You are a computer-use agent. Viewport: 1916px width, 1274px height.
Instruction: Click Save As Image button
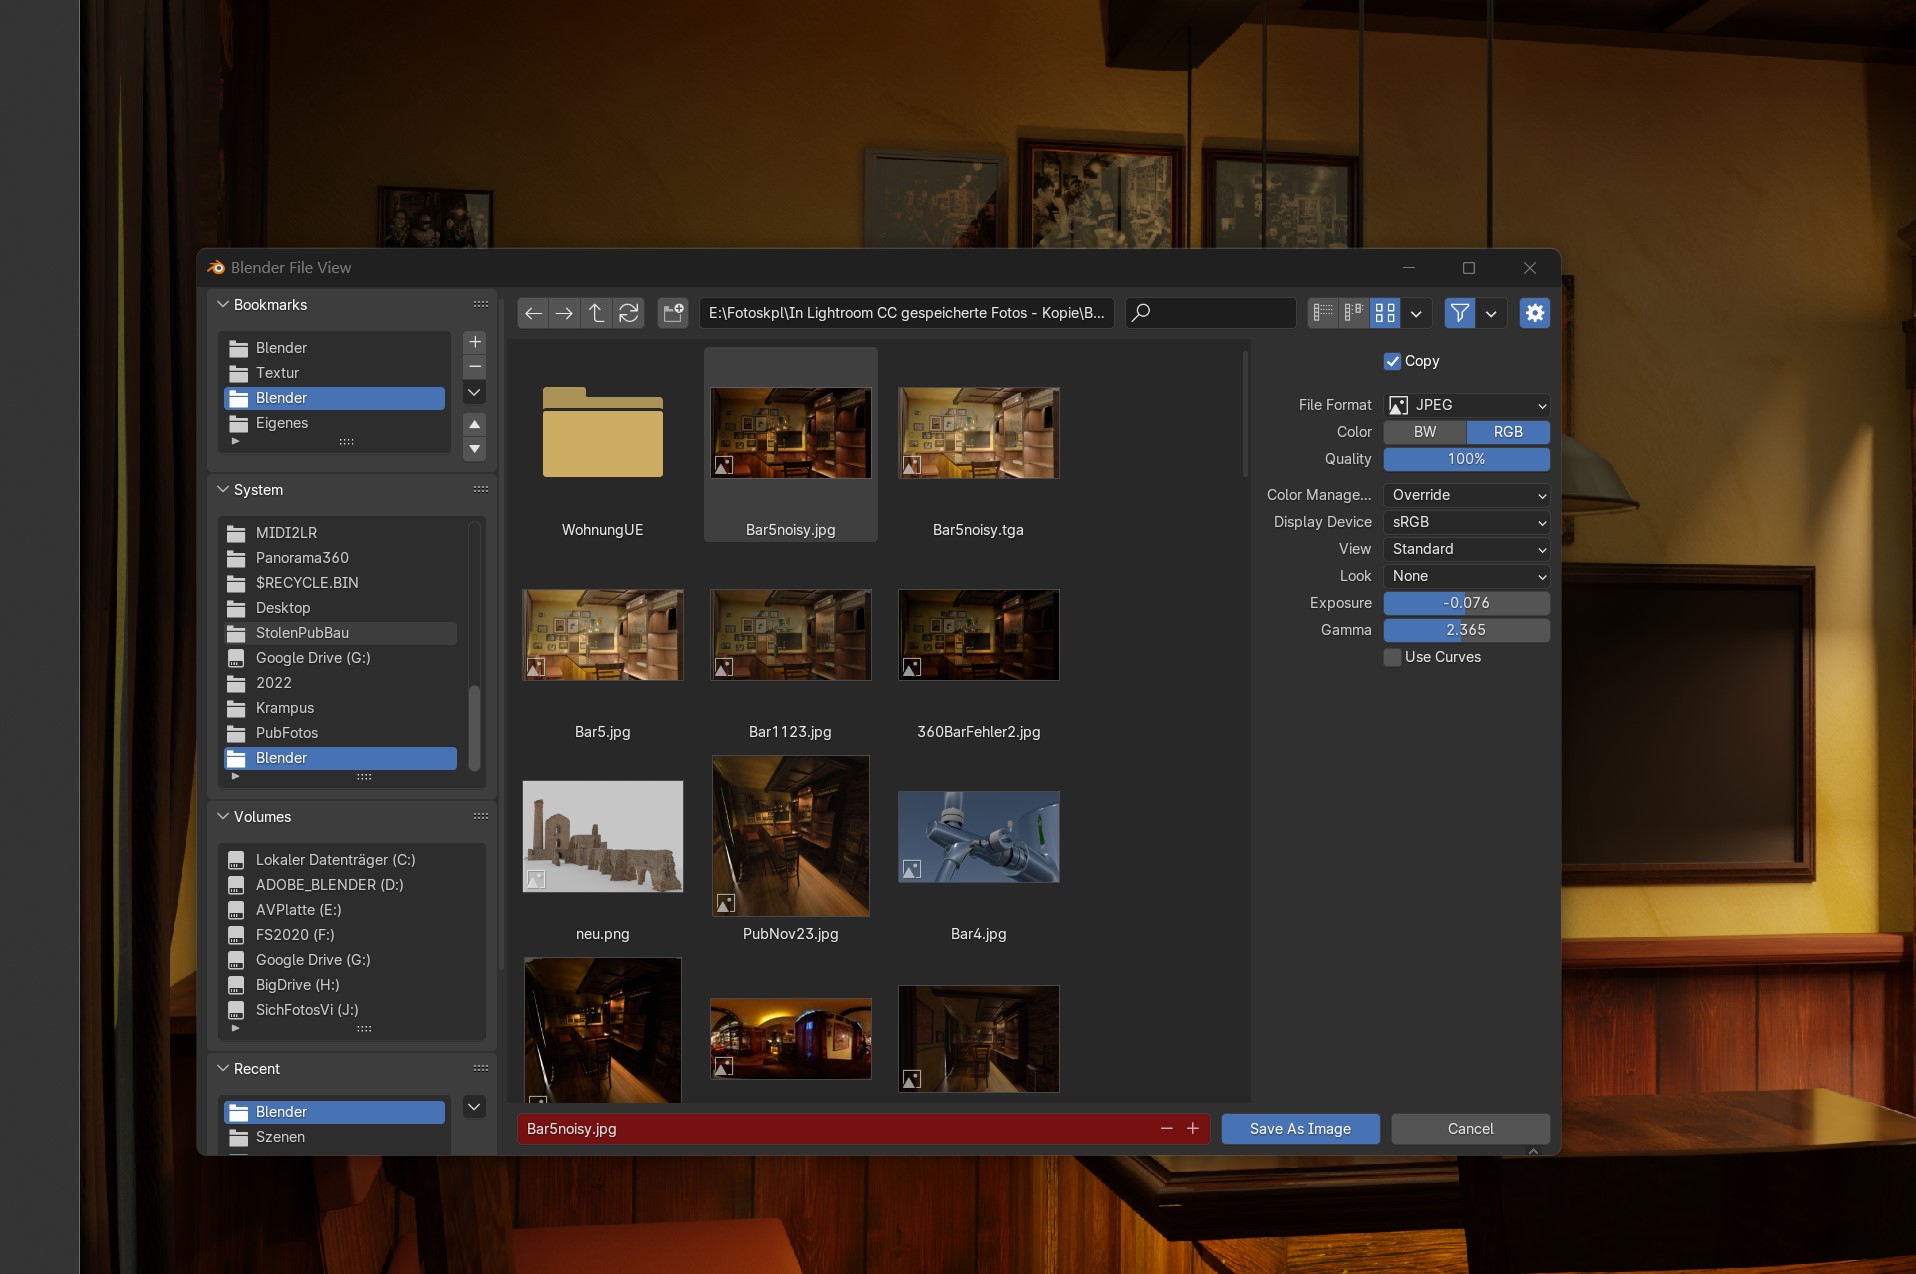[1300, 1129]
